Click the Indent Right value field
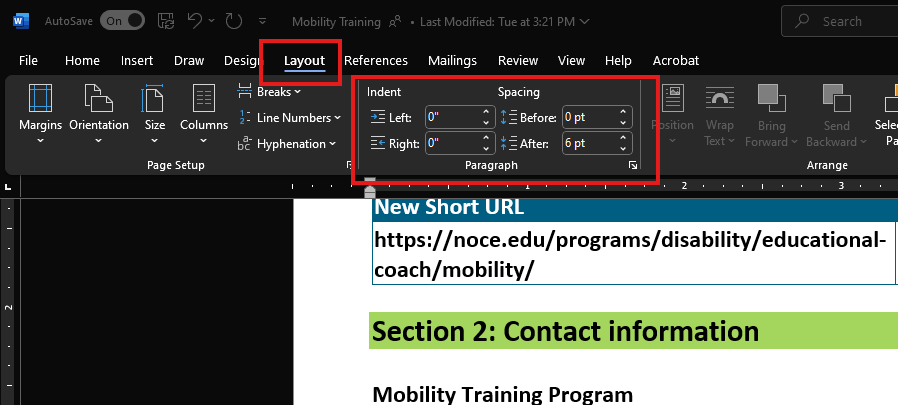Image resolution: width=898 pixels, height=405 pixels. 452,143
